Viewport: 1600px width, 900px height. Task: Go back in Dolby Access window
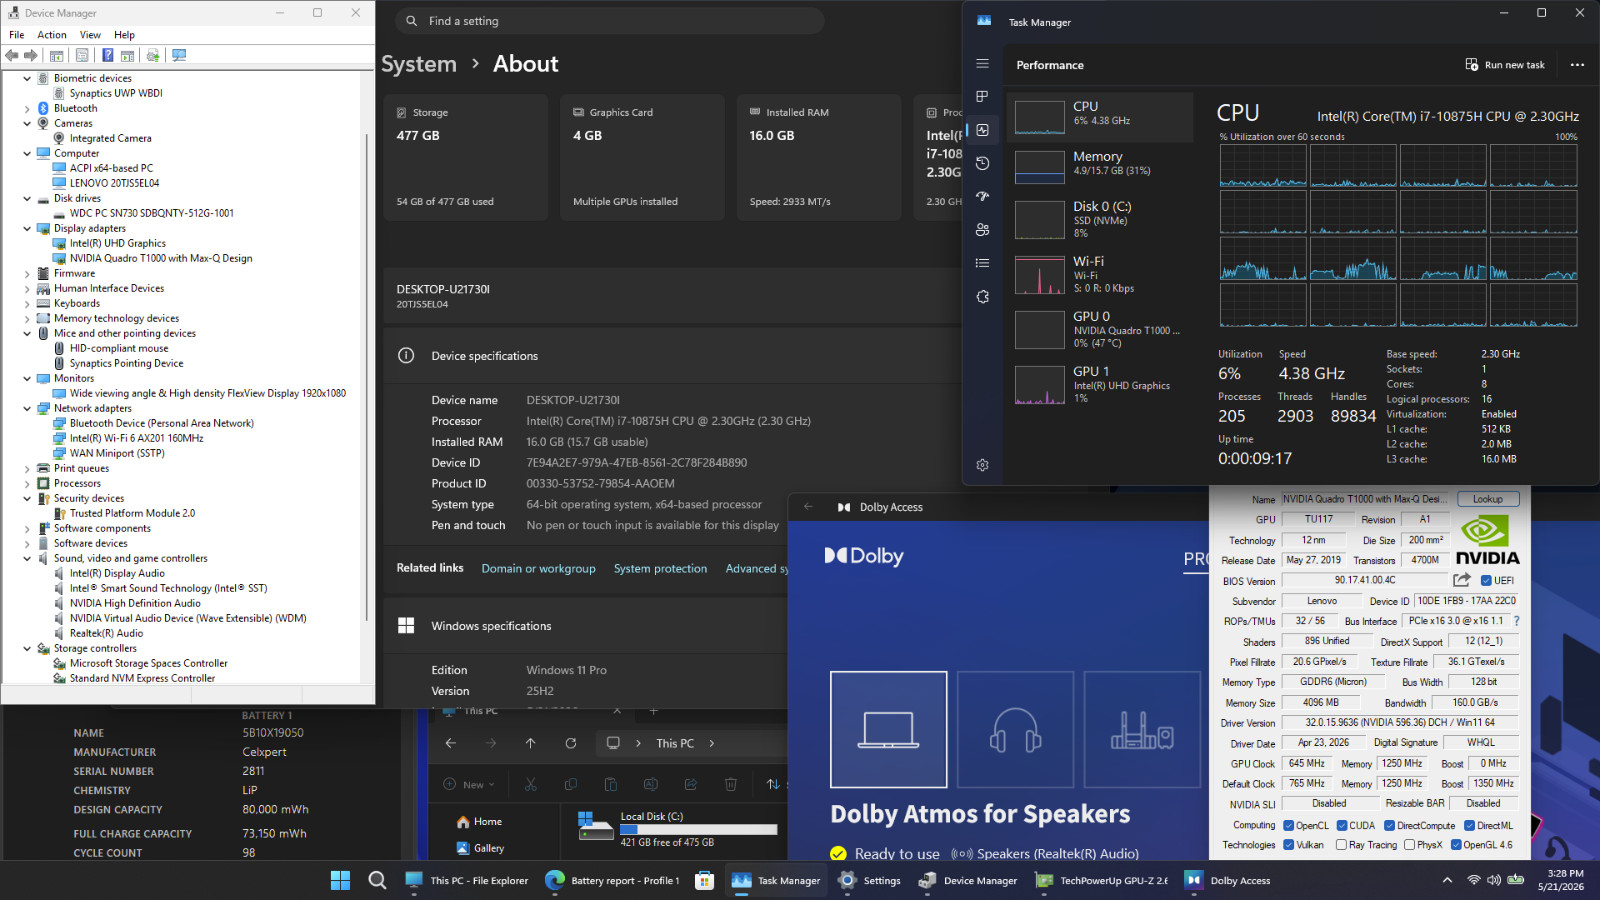[808, 507]
